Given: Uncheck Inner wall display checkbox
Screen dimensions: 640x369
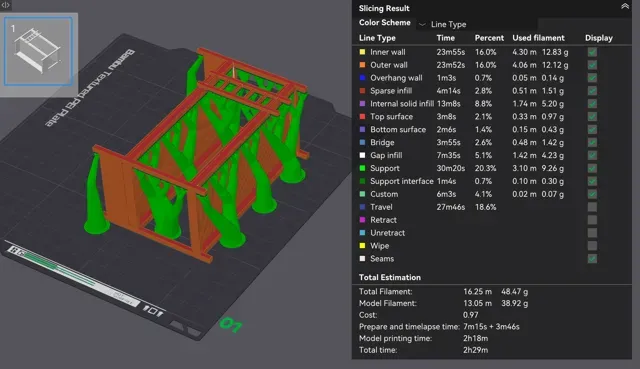Looking at the screenshot, I should click(x=592, y=52).
